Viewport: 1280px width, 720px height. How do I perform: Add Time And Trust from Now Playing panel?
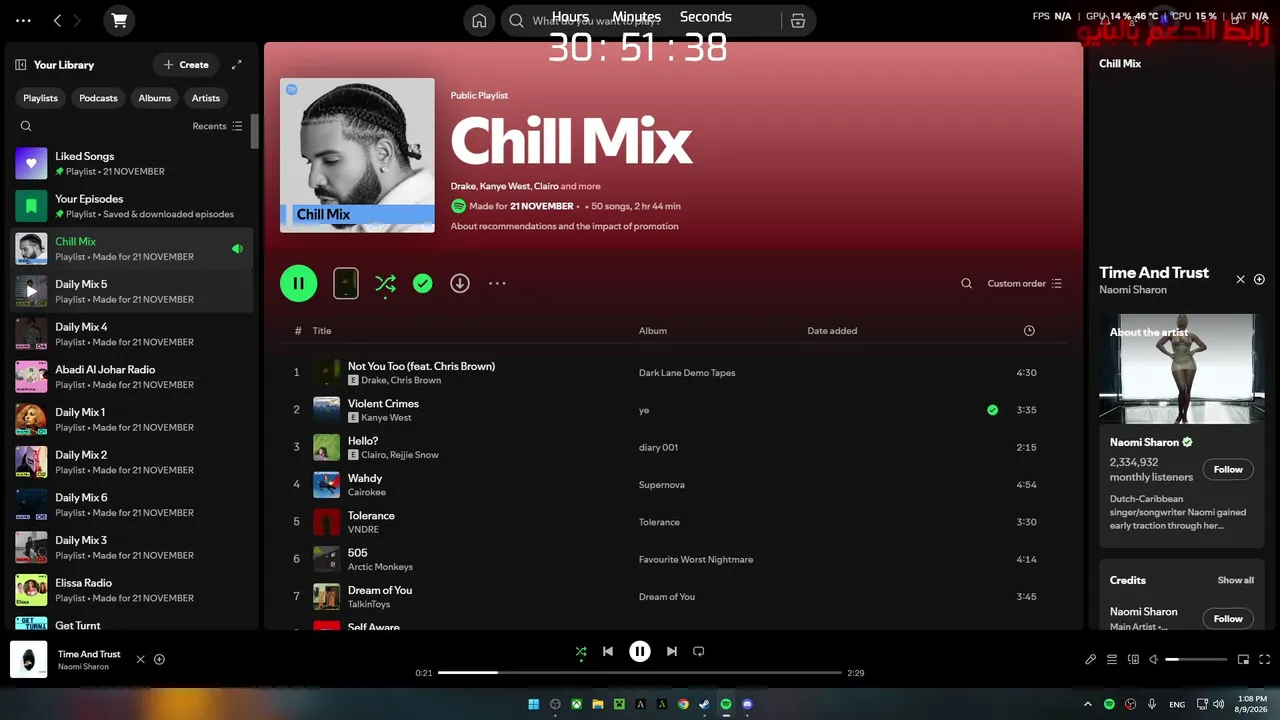(1259, 280)
